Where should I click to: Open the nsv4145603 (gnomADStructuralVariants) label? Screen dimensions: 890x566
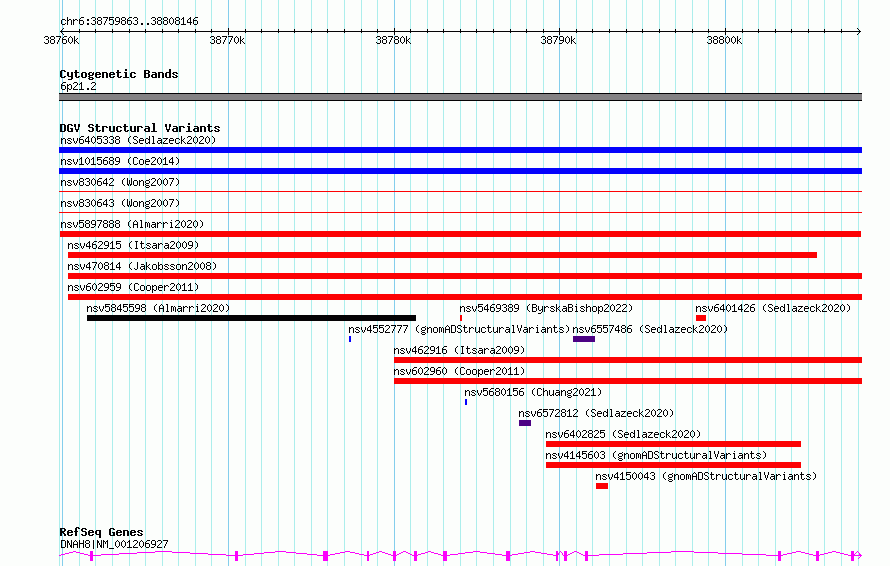656,455
